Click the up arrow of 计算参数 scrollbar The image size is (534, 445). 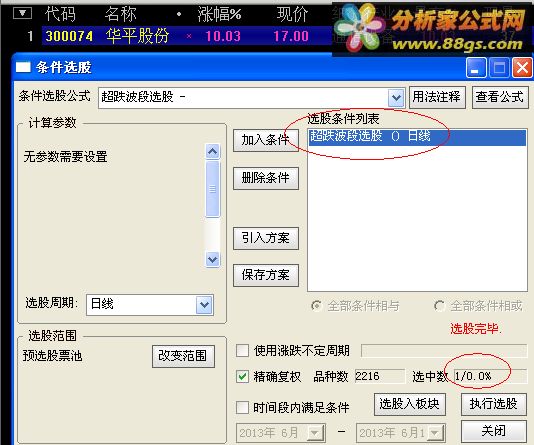click(x=213, y=151)
